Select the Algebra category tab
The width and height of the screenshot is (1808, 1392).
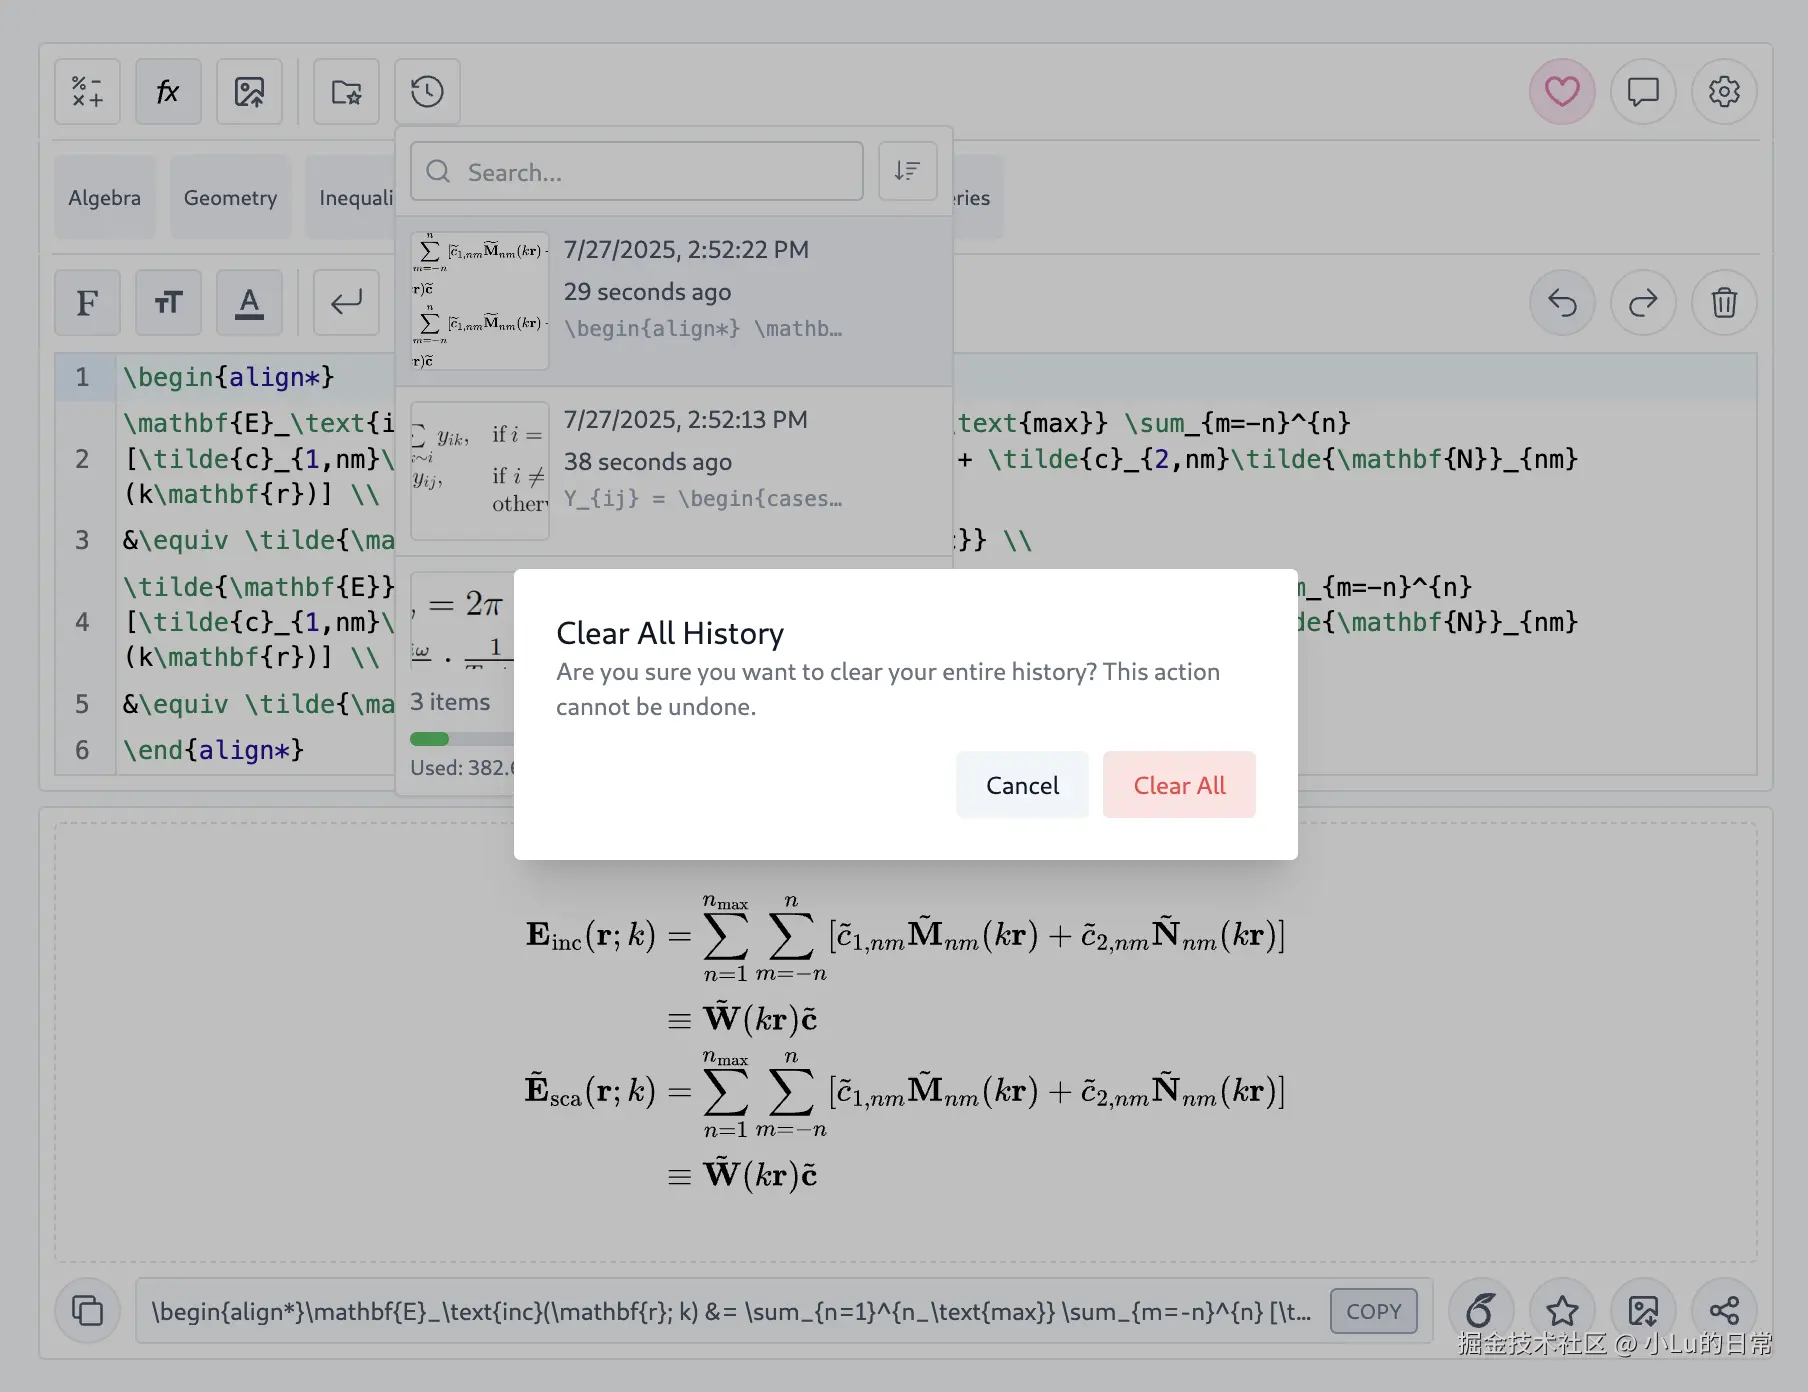[104, 198]
